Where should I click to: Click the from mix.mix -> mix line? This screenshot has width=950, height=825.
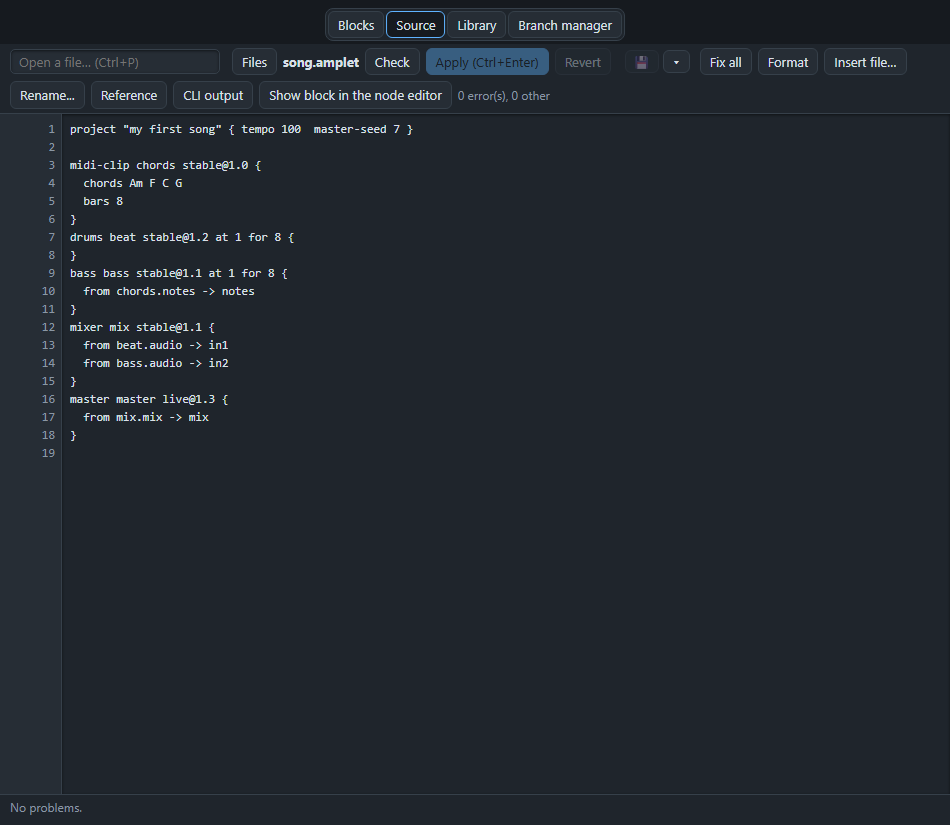[146, 417]
